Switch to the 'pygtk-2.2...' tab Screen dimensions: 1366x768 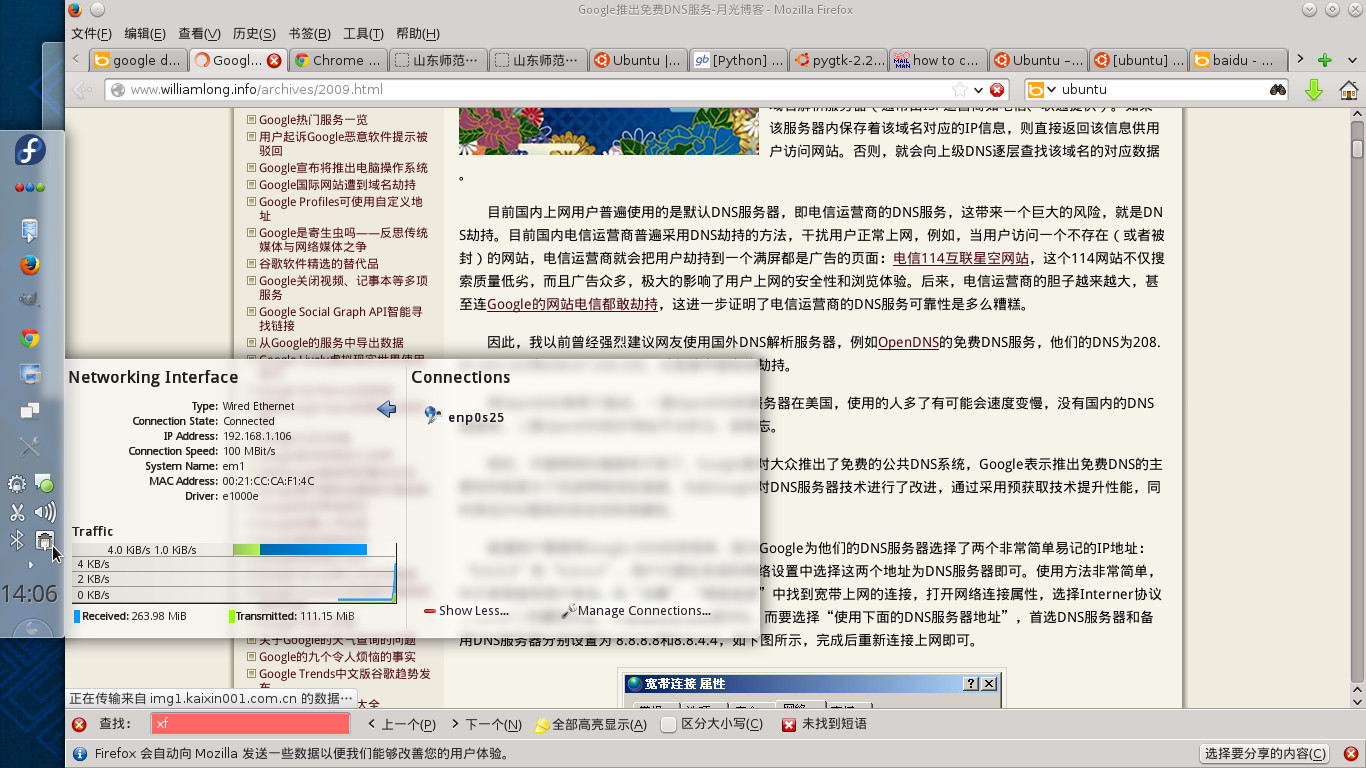[838, 60]
